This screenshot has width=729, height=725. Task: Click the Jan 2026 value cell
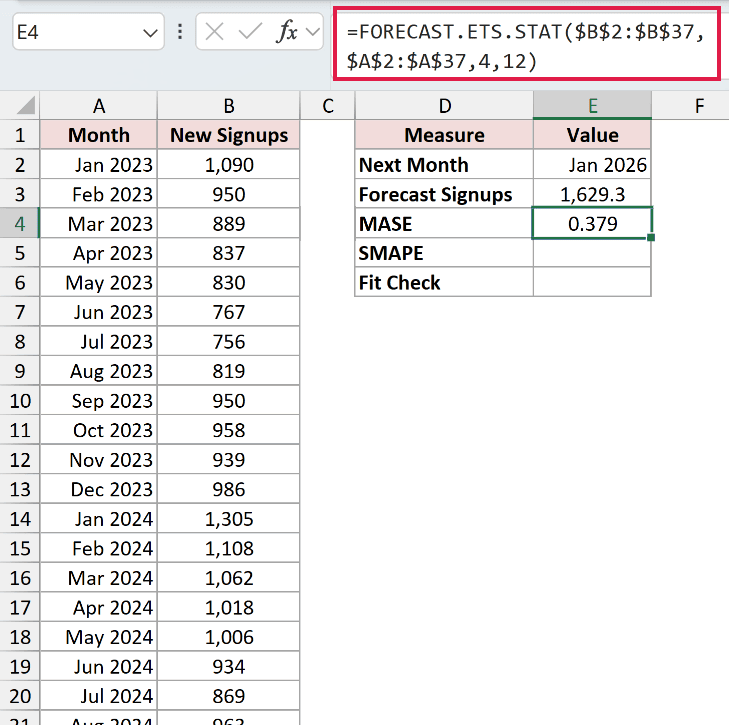tap(592, 165)
